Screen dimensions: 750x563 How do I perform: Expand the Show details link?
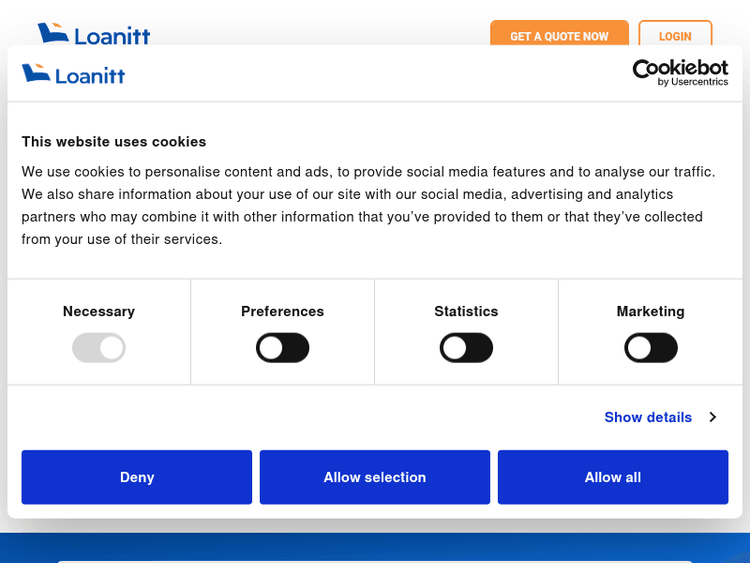[x=647, y=417]
